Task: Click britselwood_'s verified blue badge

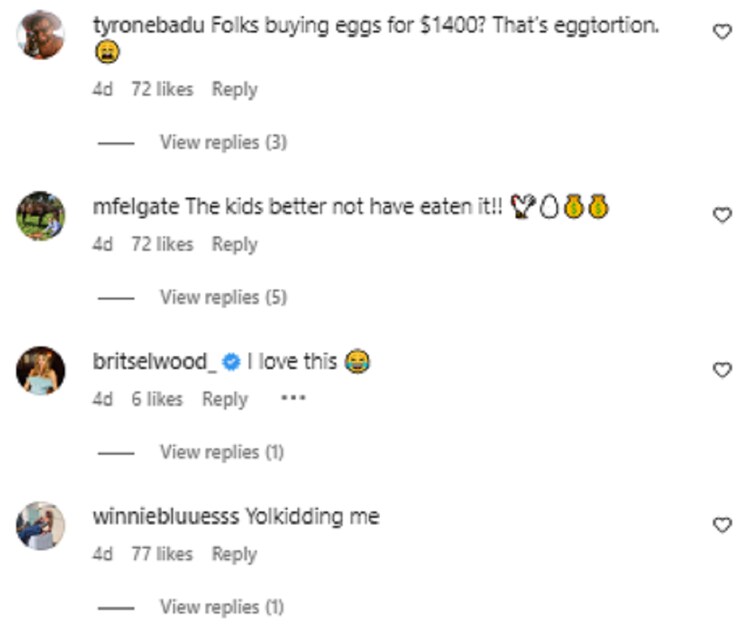Action: click(232, 362)
